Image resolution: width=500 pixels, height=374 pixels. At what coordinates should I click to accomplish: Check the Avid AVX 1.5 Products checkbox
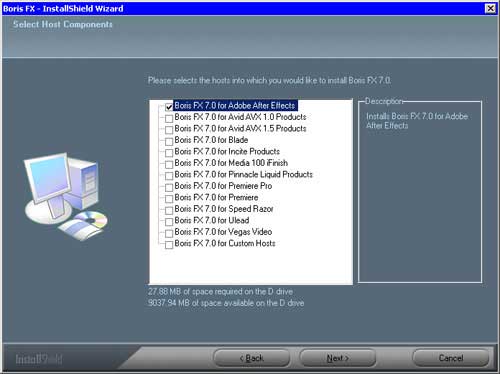(169, 130)
